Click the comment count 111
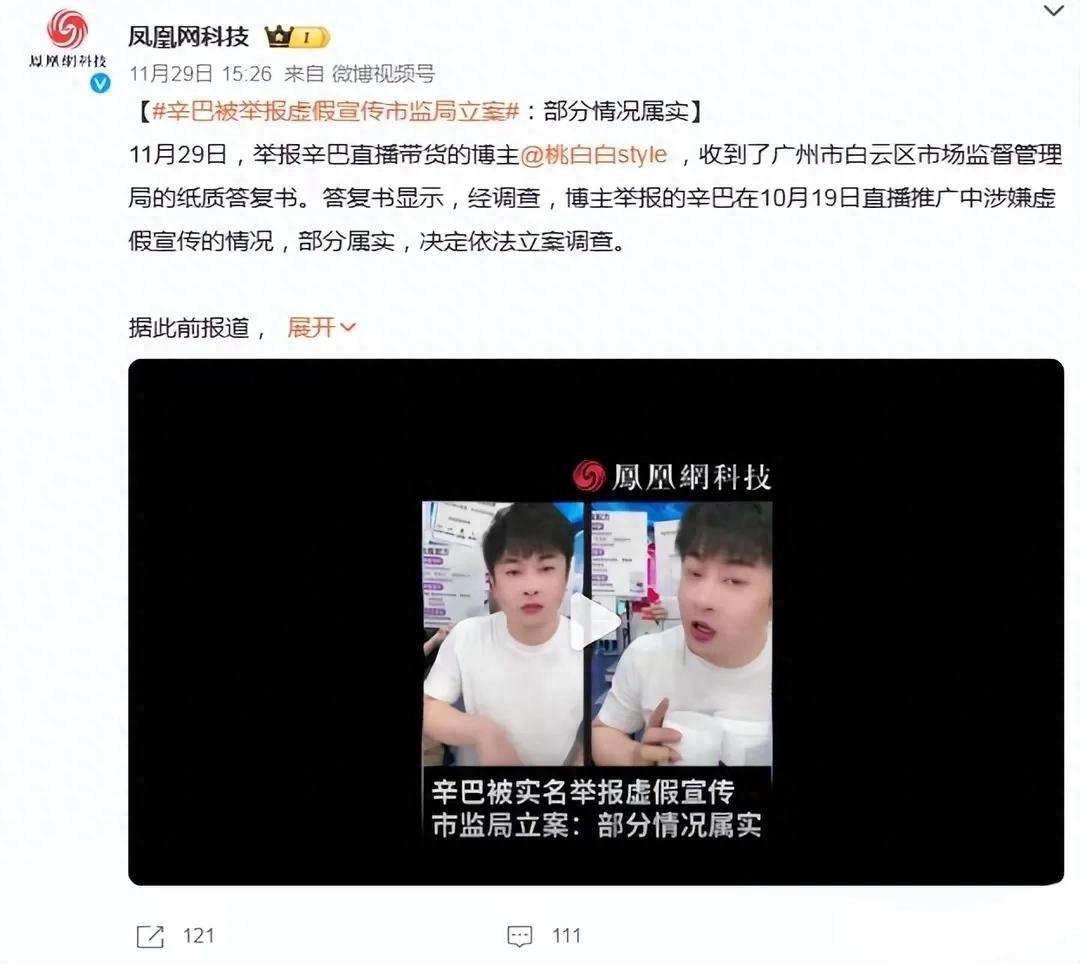This screenshot has height=964, width=1080. pyautogui.click(x=566, y=936)
